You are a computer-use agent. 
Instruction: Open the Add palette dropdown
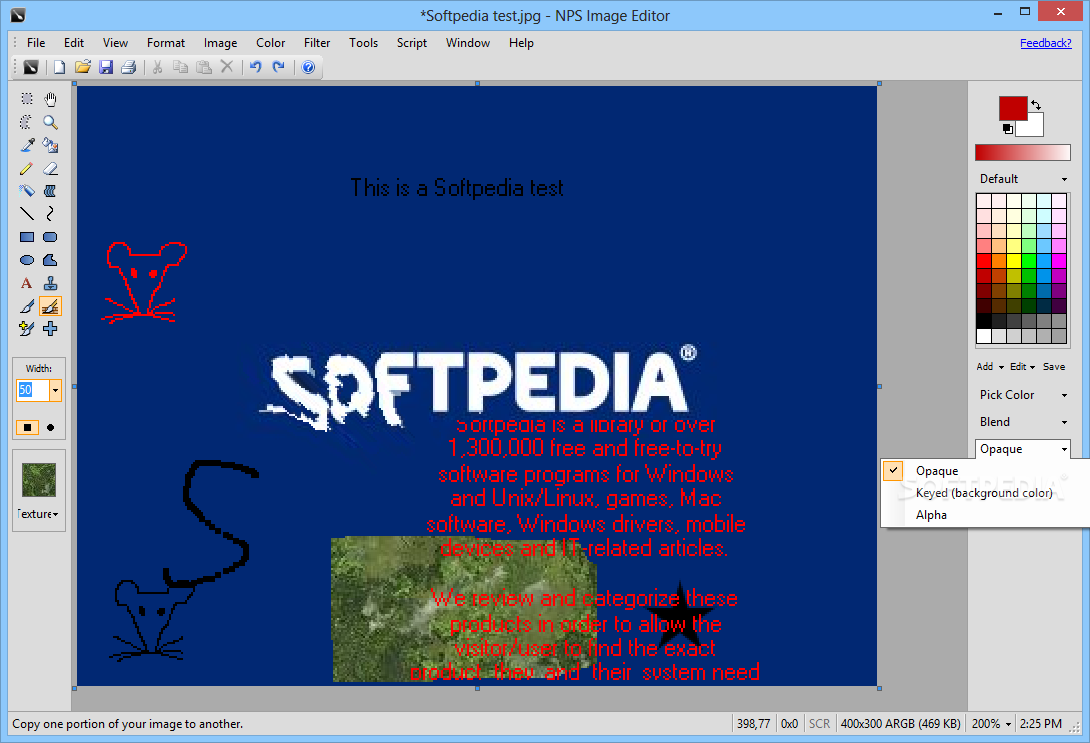(x=990, y=366)
